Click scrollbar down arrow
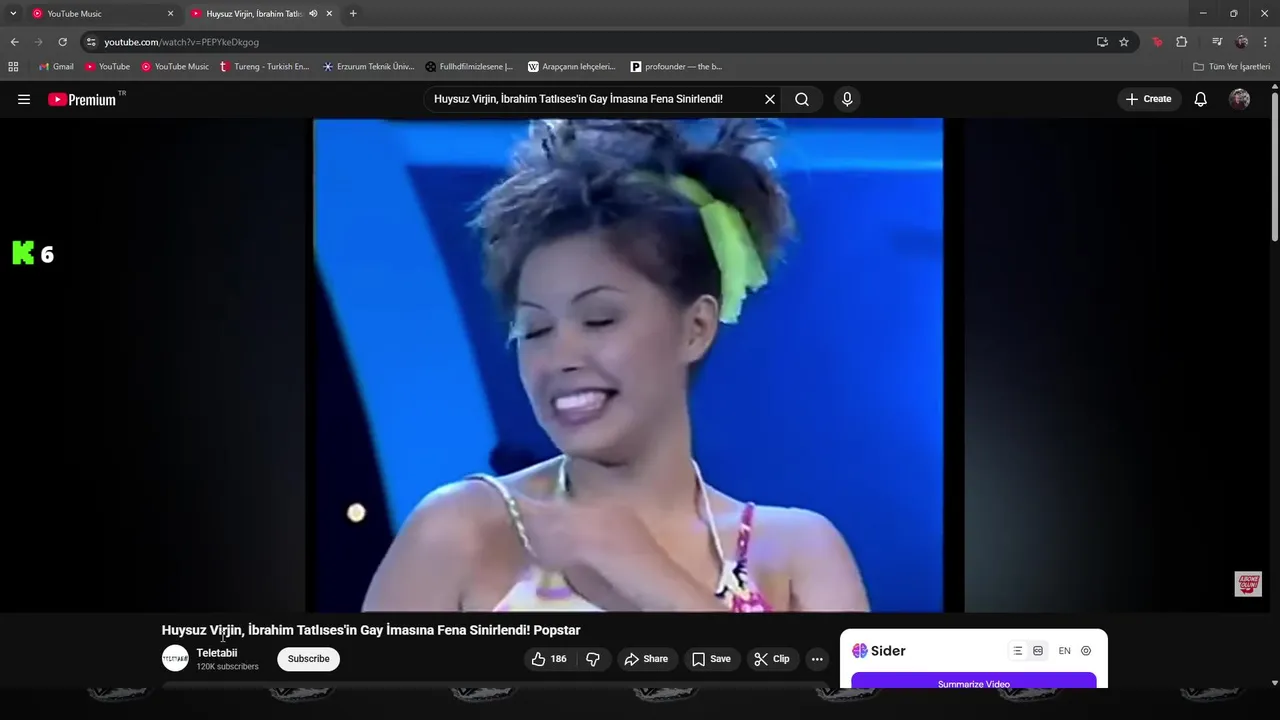The width and height of the screenshot is (1280, 720). [1274, 683]
